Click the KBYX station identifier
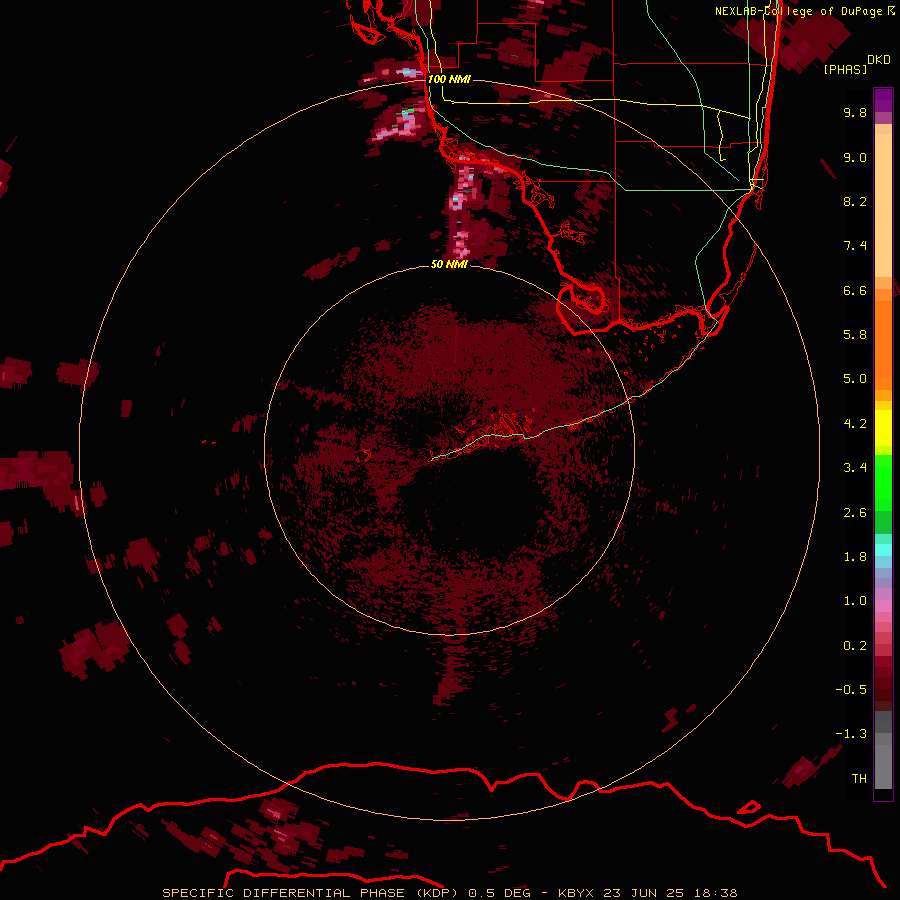Screen dimensions: 900x900 point(577,893)
